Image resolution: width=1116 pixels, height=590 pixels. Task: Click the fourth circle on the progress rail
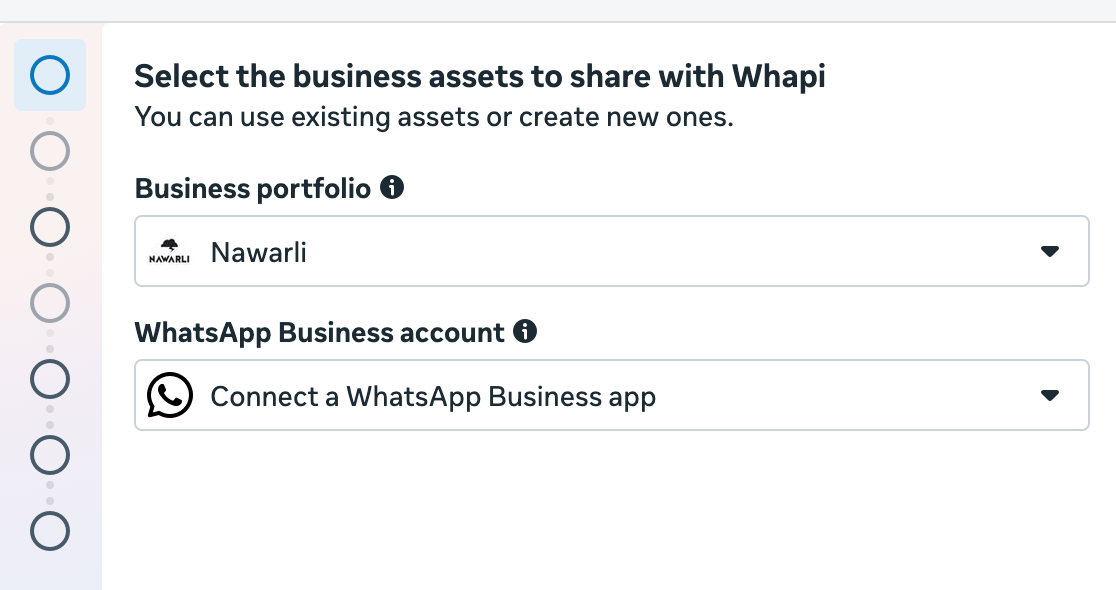coord(49,303)
